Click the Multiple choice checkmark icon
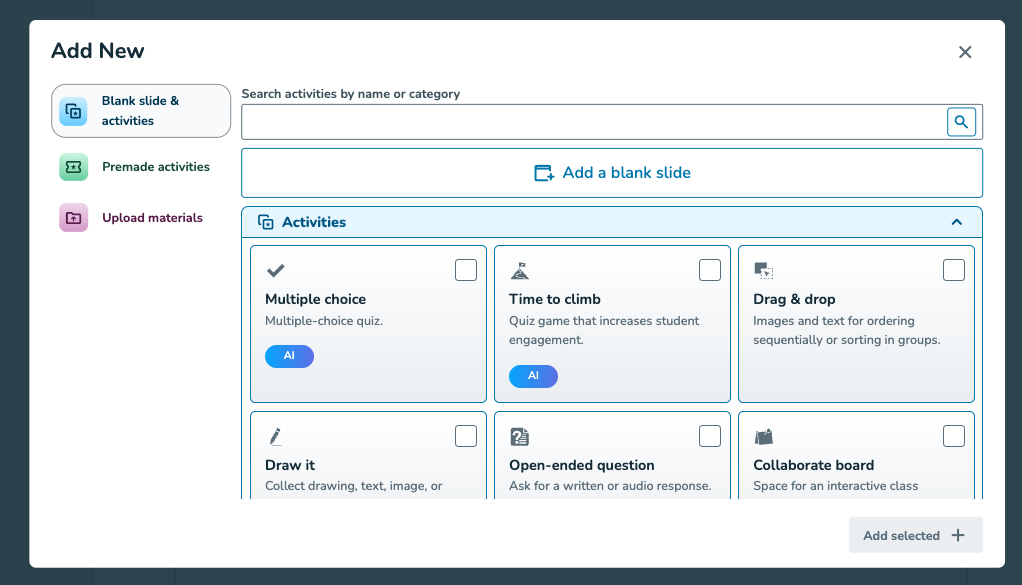1022x585 pixels. tap(276, 270)
